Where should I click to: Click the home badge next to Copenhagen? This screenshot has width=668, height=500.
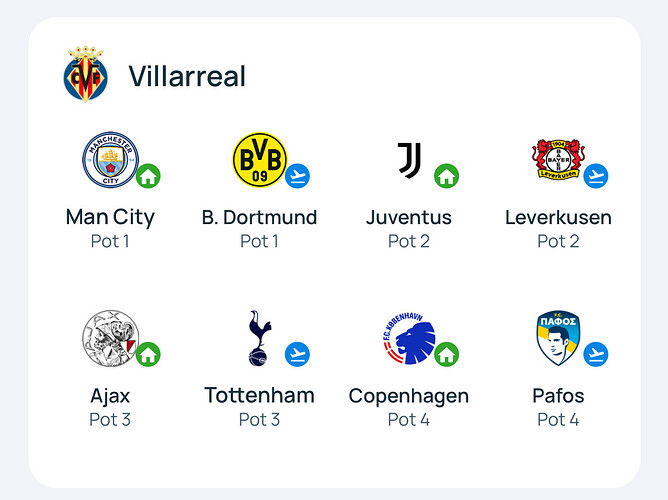click(446, 354)
